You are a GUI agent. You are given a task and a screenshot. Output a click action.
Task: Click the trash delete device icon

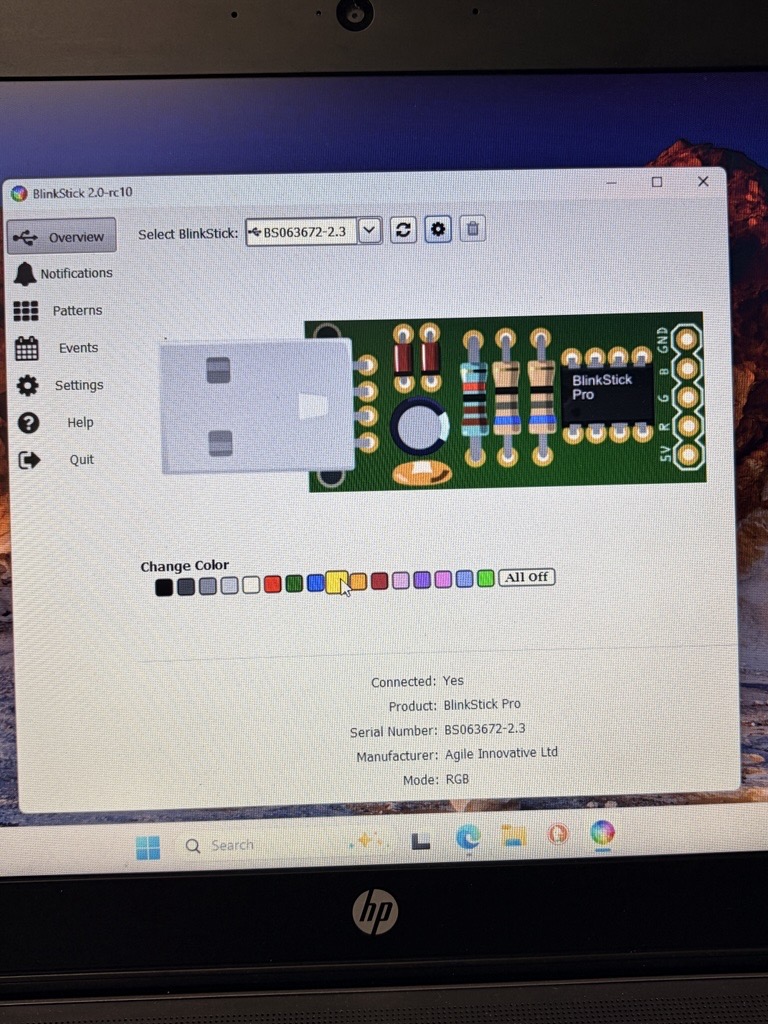[473, 229]
